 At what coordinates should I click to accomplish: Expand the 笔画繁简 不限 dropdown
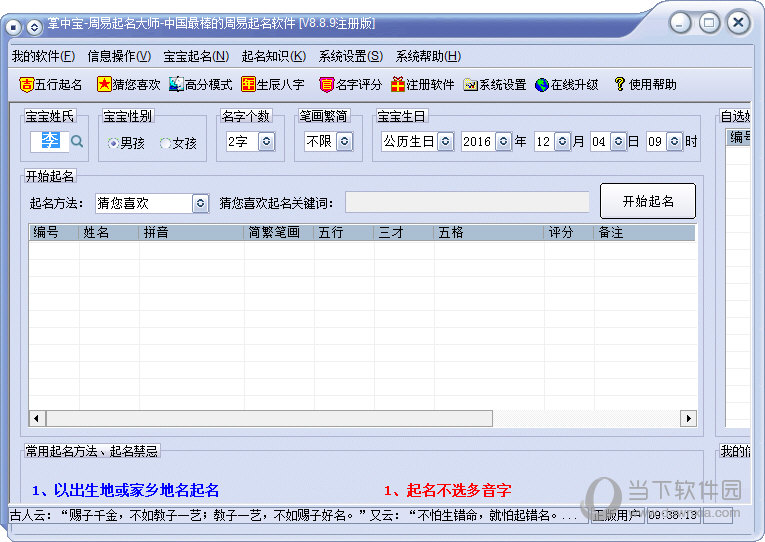344,141
